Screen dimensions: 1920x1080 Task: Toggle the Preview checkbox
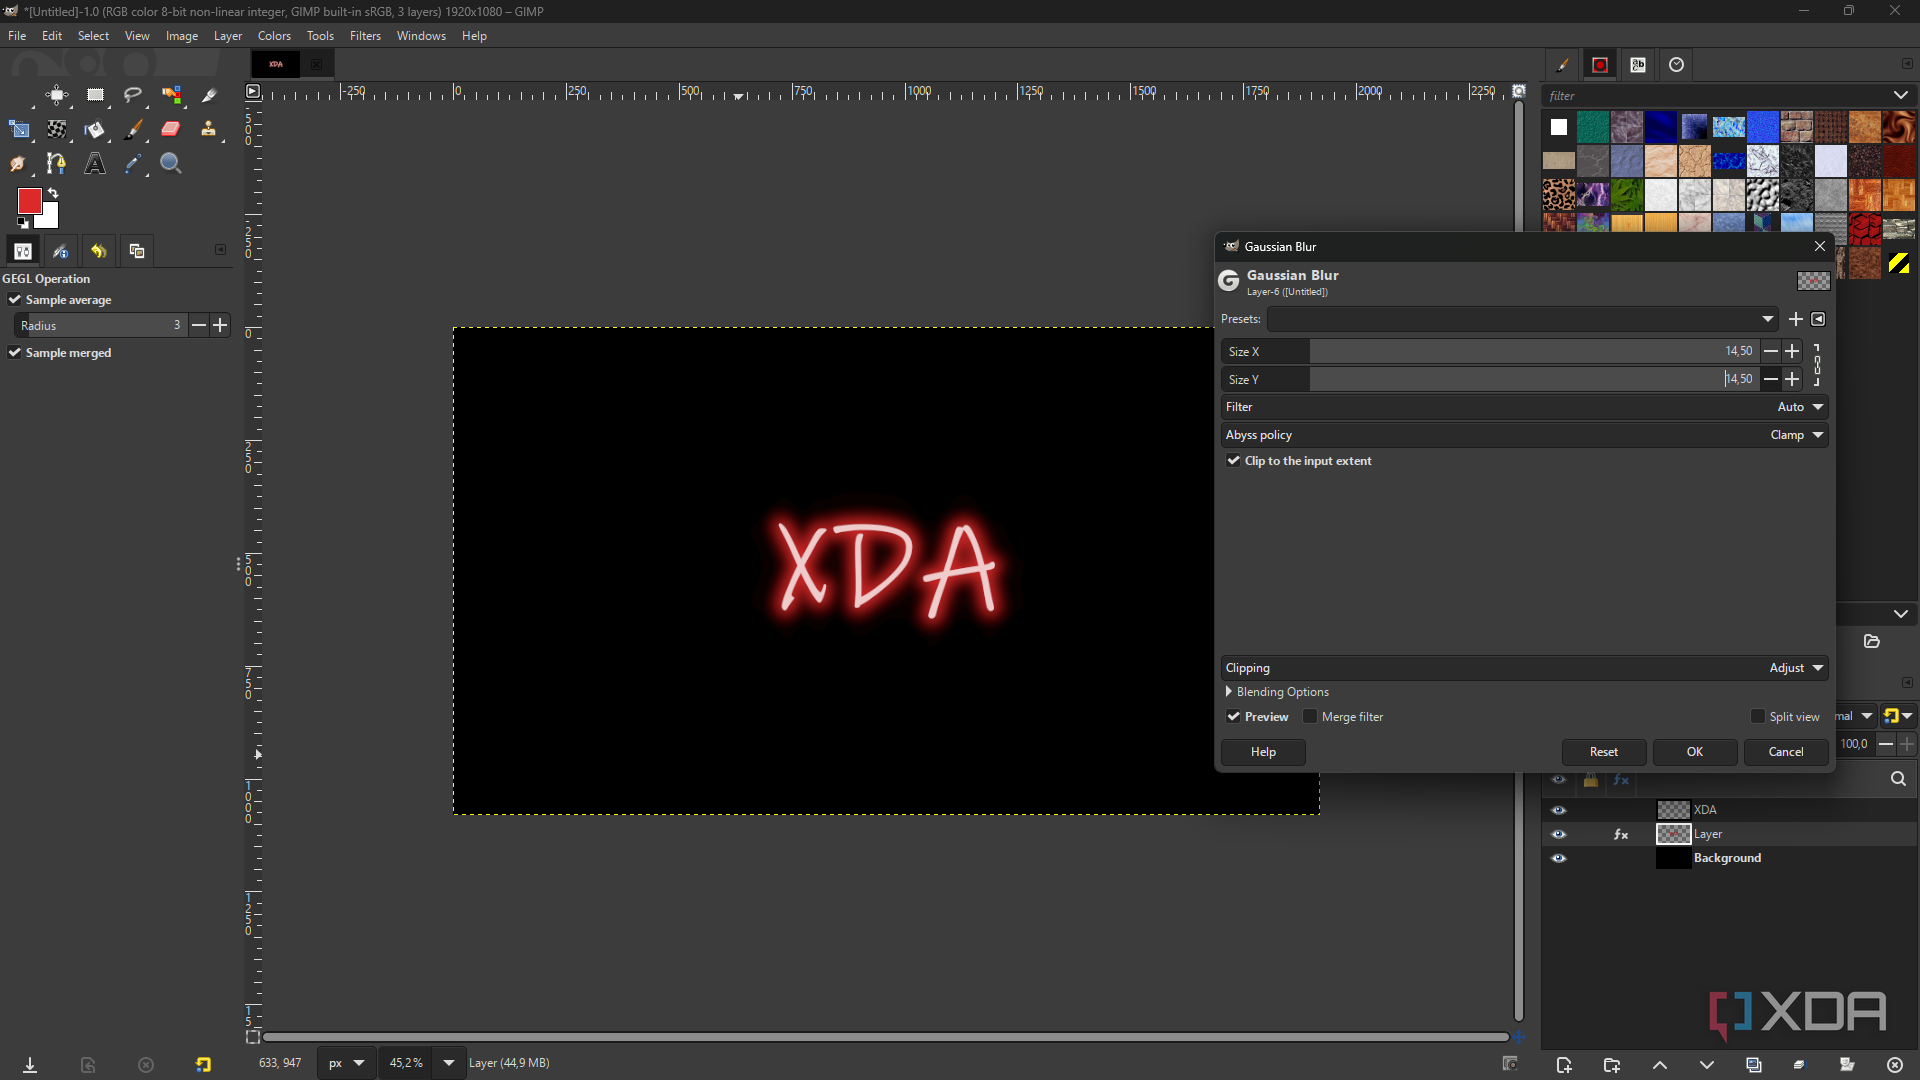(x=1234, y=717)
